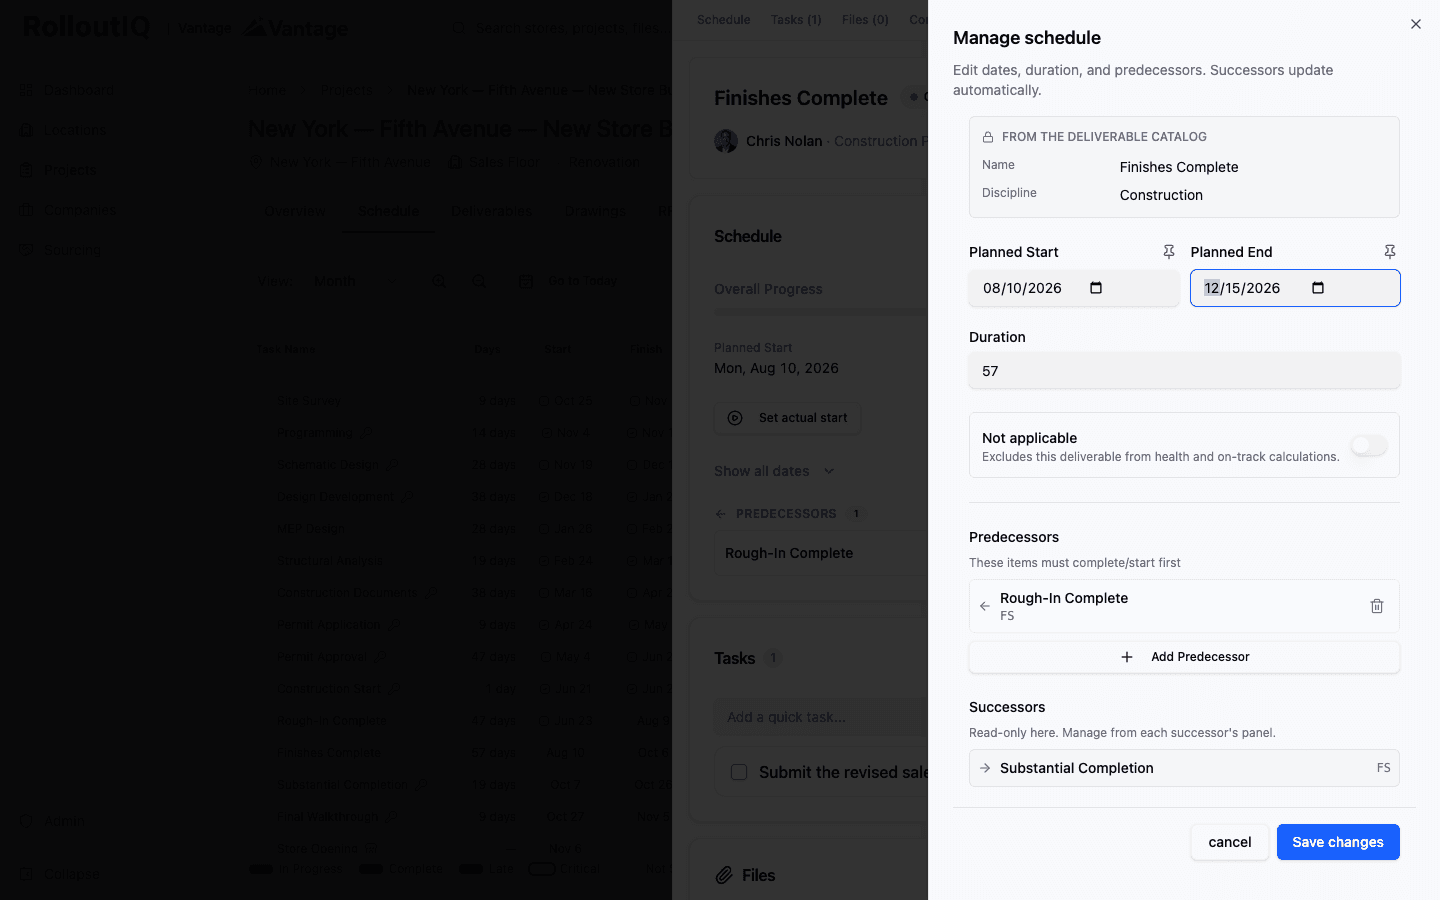Click the Dashboard sidebar icon
1440x900 pixels.
(x=27, y=90)
